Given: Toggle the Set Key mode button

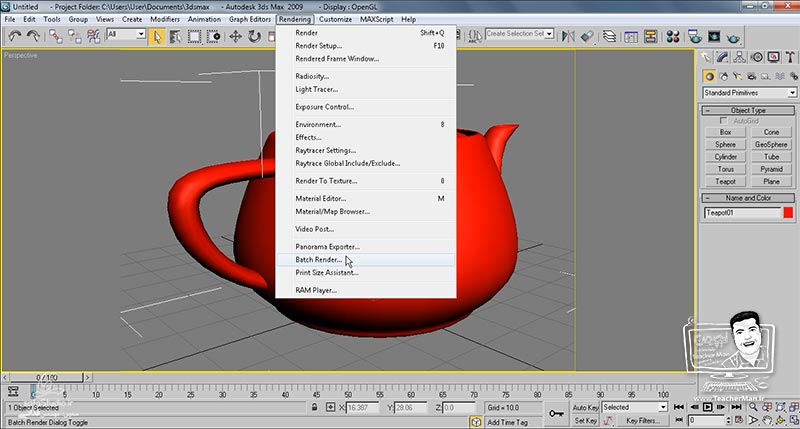Looking at the screenshot, I should [585, 421].
